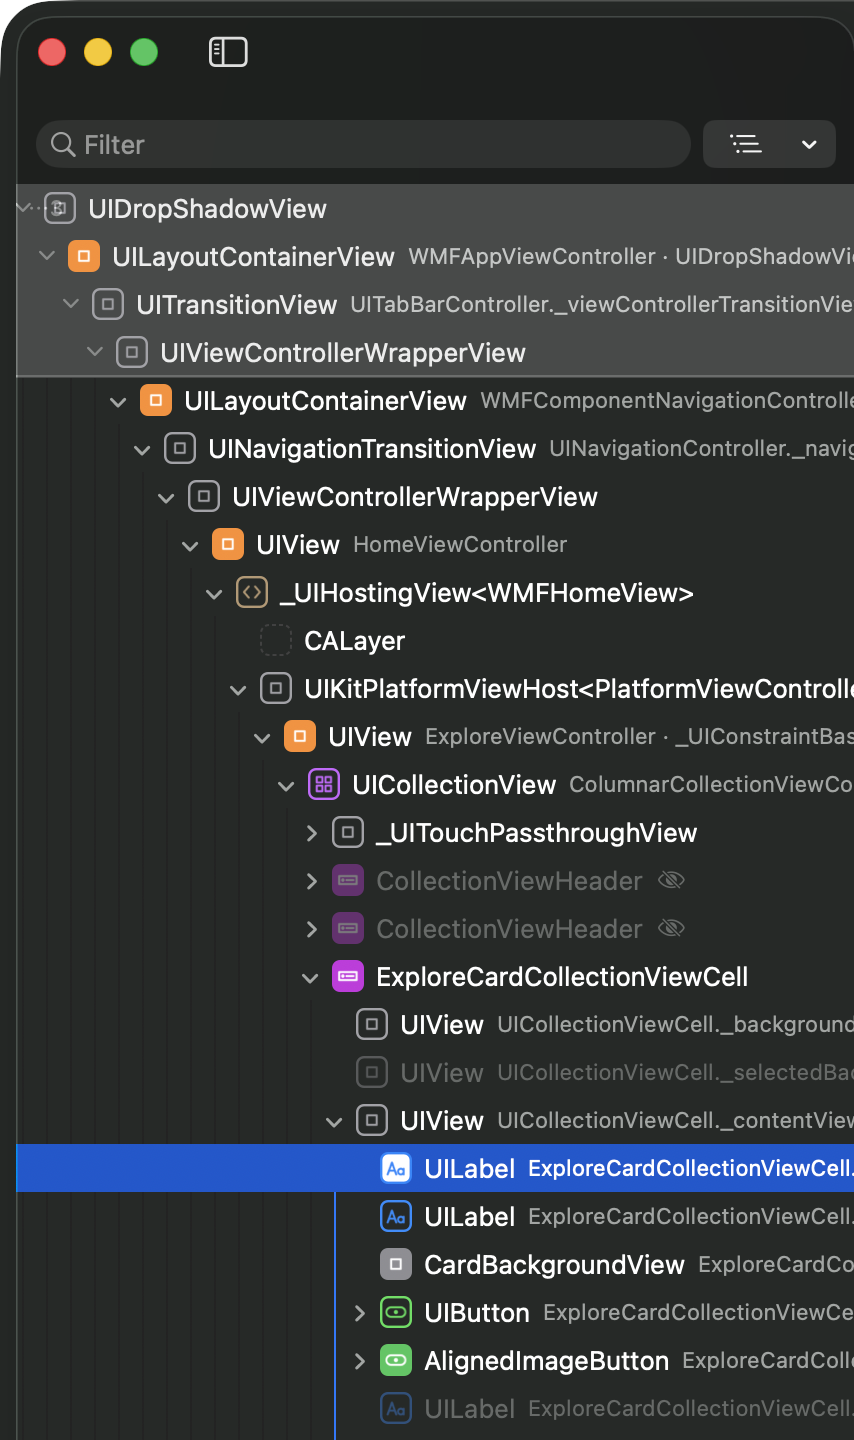Select ColumnarCollectionViewCo... label text
The width and height of the screenshot is (854, 1440).
click(x=711, y=785)
